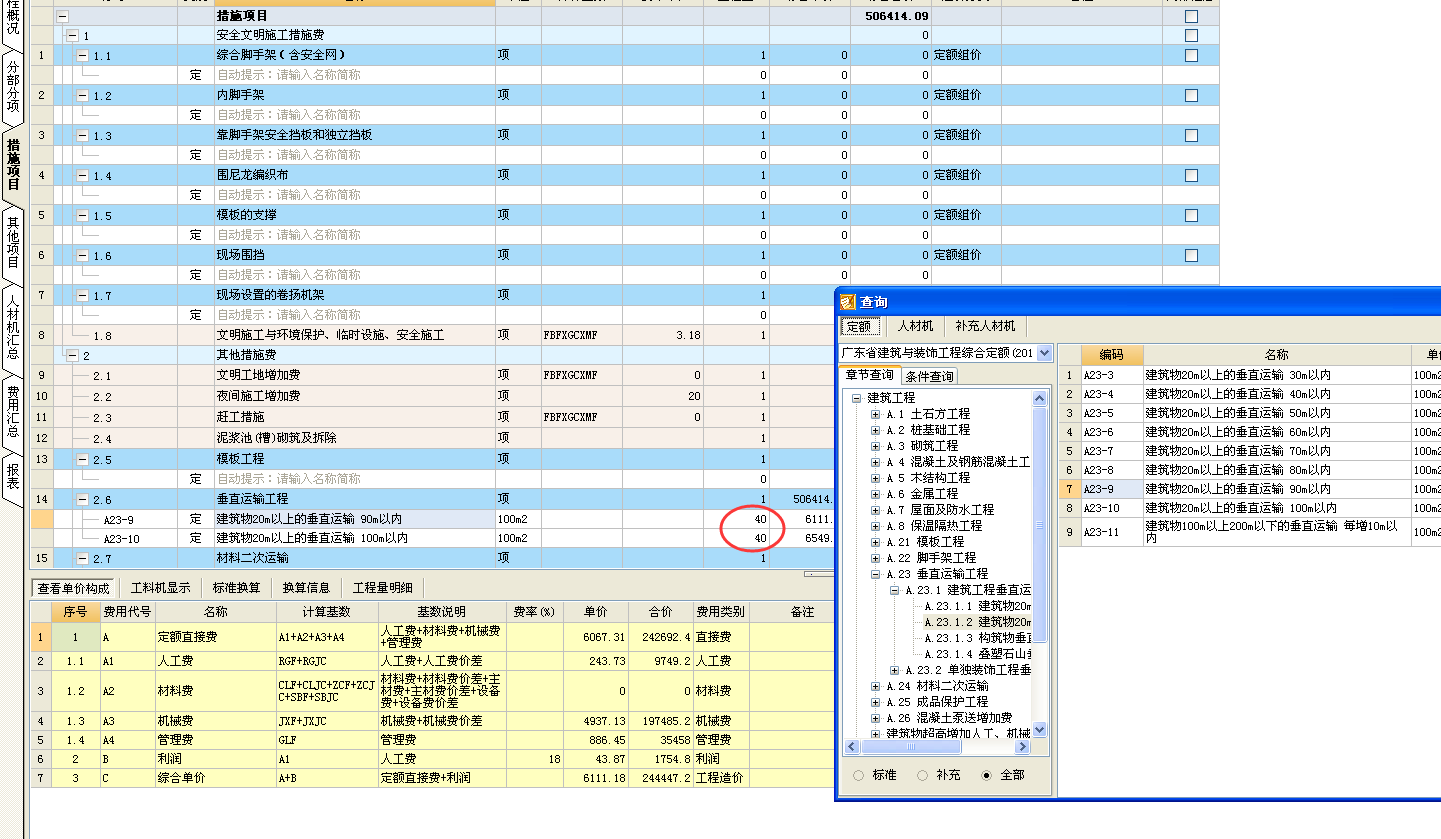Image resolution: width=1441 pixels, height=839 pixels.
Task: Select A.6 金属工程 in query tree
Action: pos(921,494)
